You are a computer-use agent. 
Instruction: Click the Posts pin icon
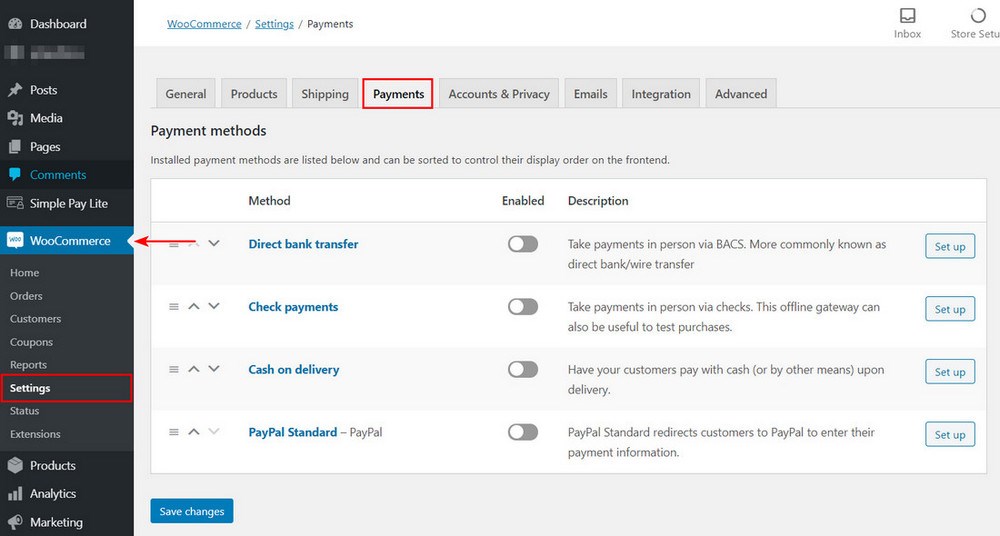(15, 90)
